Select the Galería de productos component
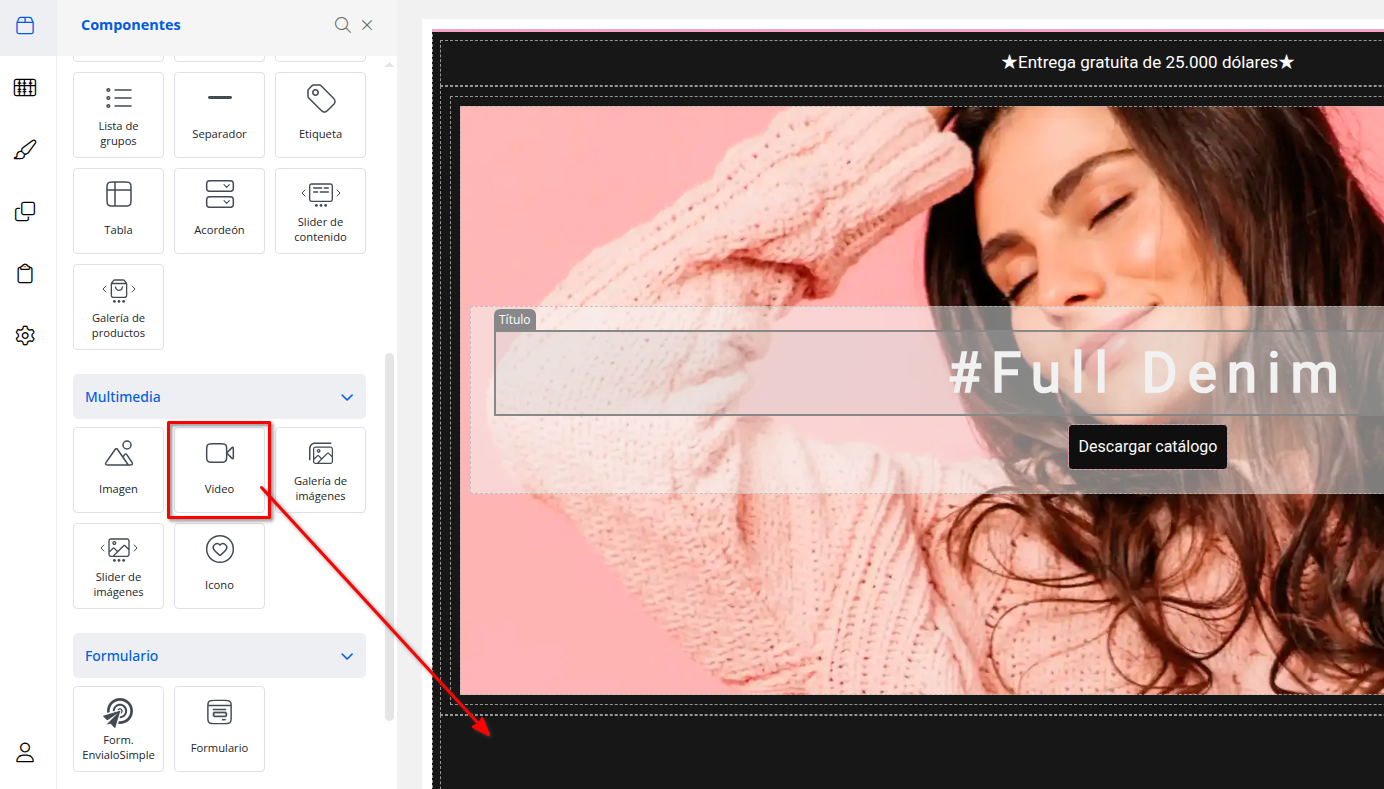This screenshot has height=789, width=1384. [118, 306]
